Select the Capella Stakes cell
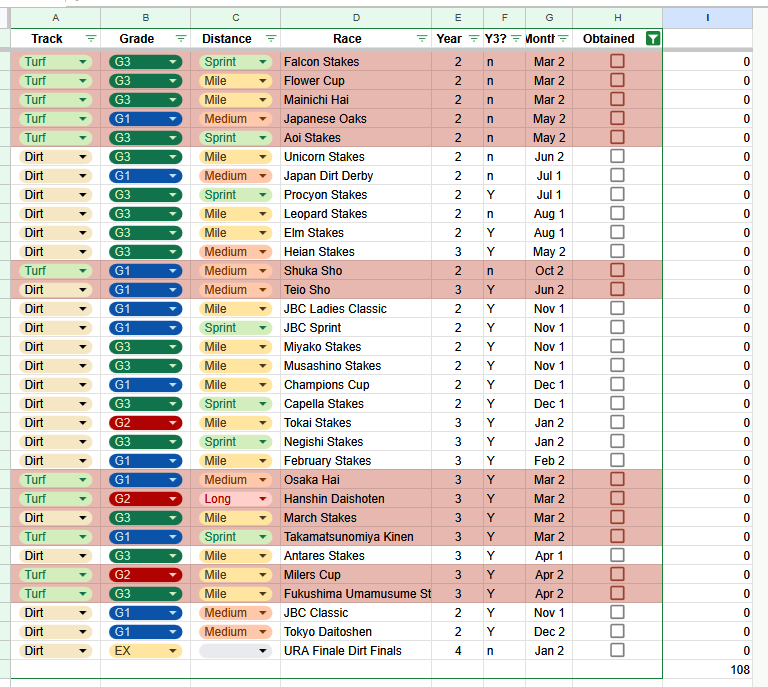This screenshot has width=768, height=687. 356,403
